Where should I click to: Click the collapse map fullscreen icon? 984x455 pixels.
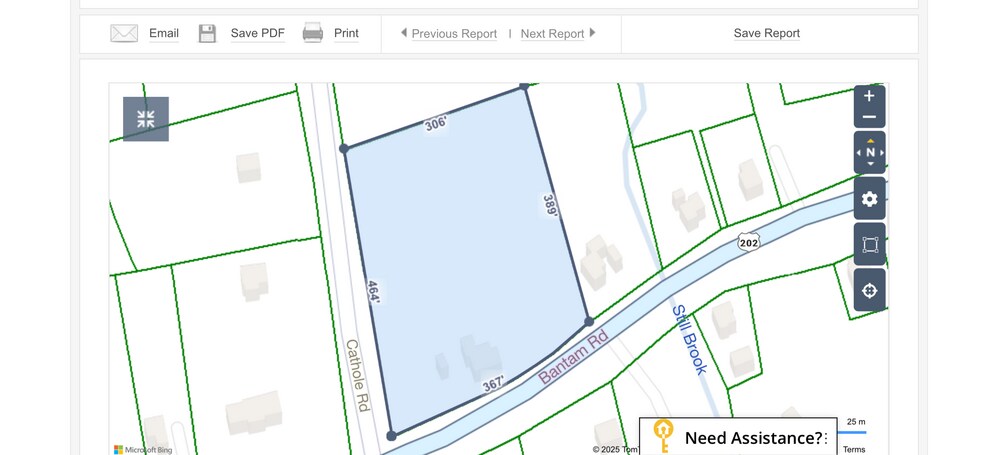click(146, 119)
